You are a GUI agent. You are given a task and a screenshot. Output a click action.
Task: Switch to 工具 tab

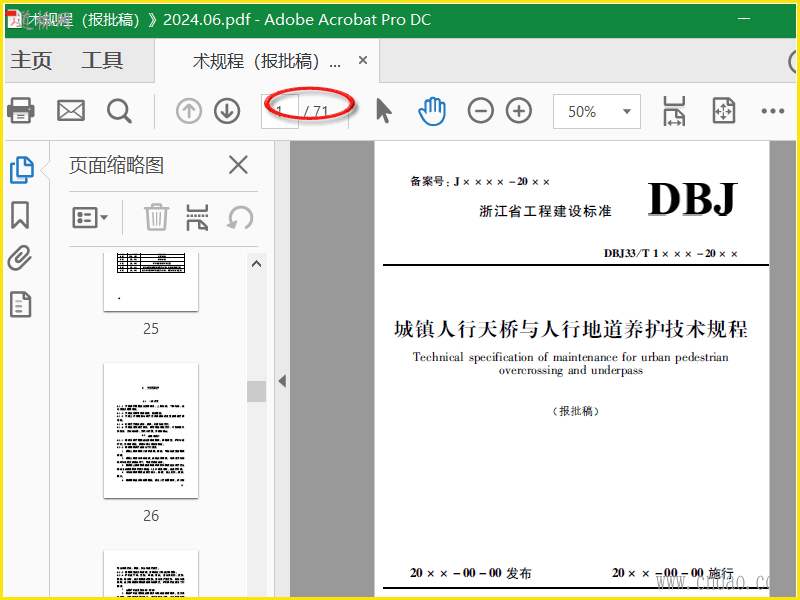[x=102, y=60]
